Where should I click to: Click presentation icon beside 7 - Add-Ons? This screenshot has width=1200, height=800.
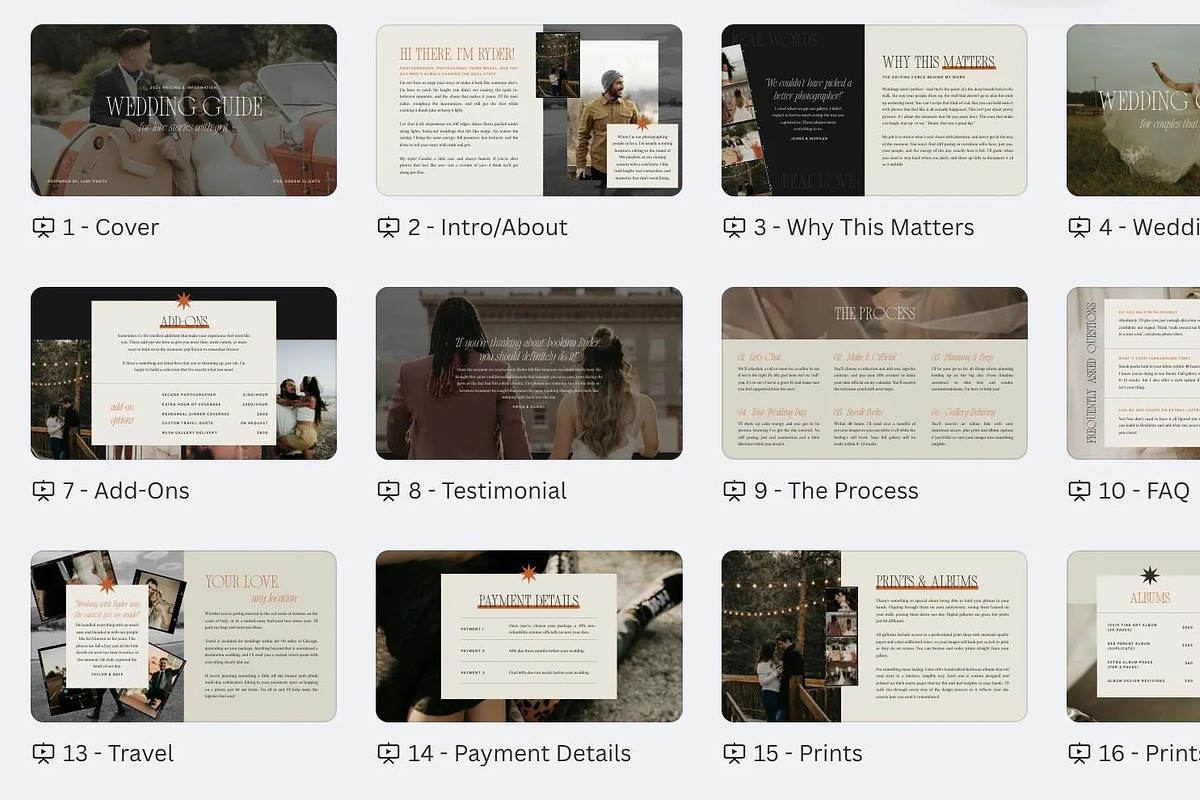click(x=43, y=491)
